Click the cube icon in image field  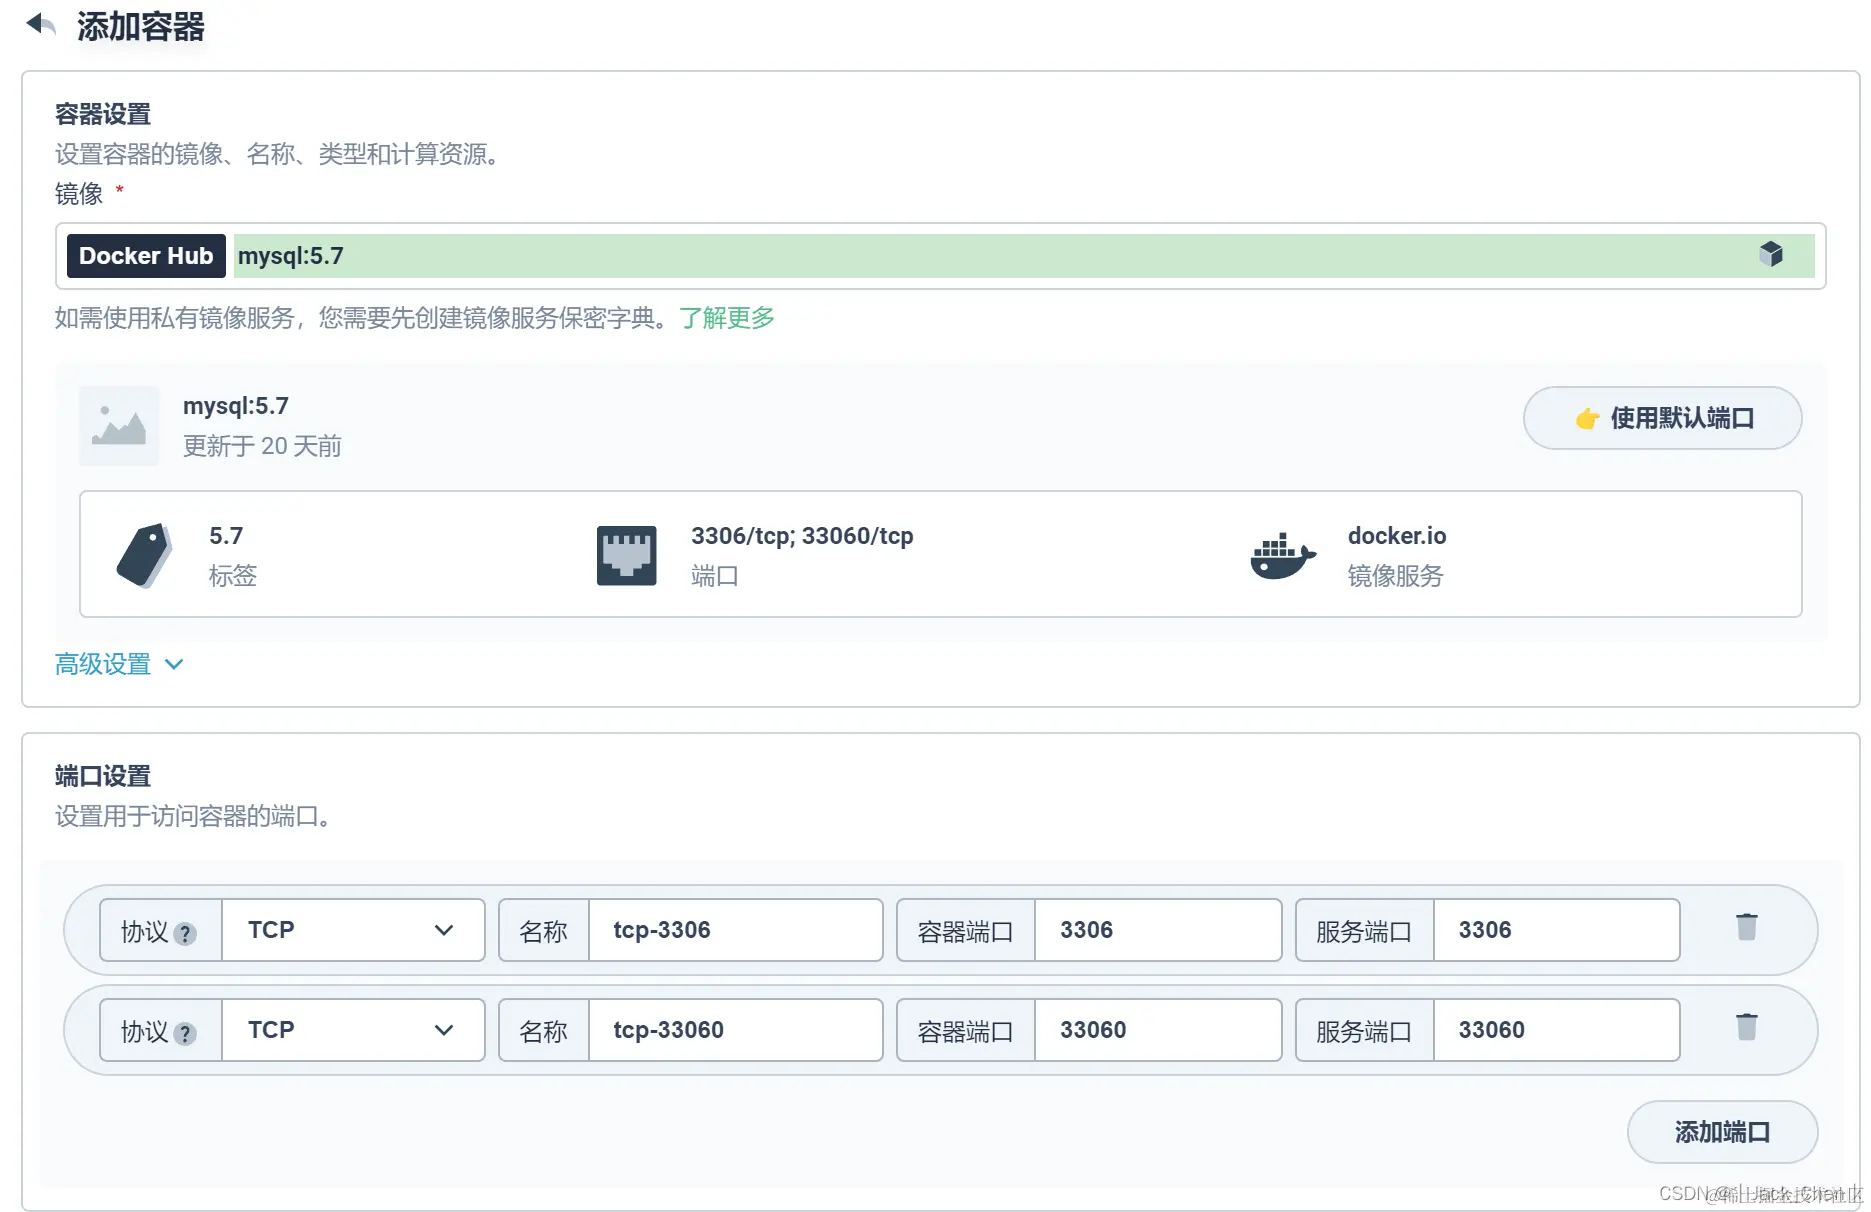(1771, 254)
